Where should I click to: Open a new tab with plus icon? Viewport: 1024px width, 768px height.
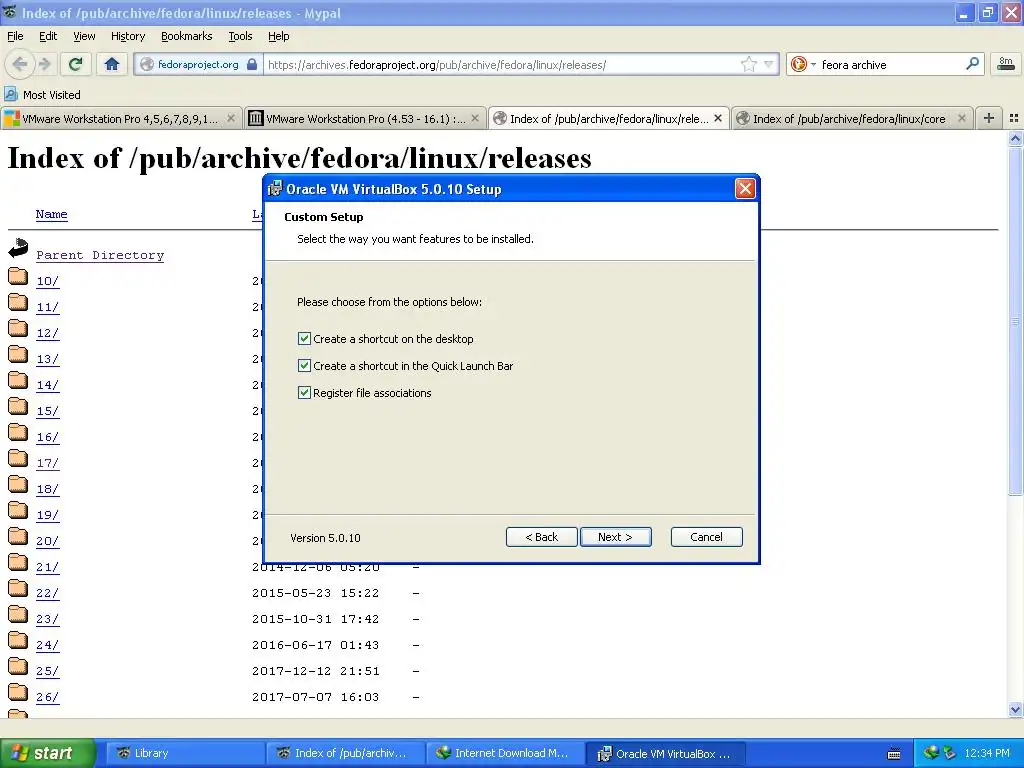click(x=989, y=118)
